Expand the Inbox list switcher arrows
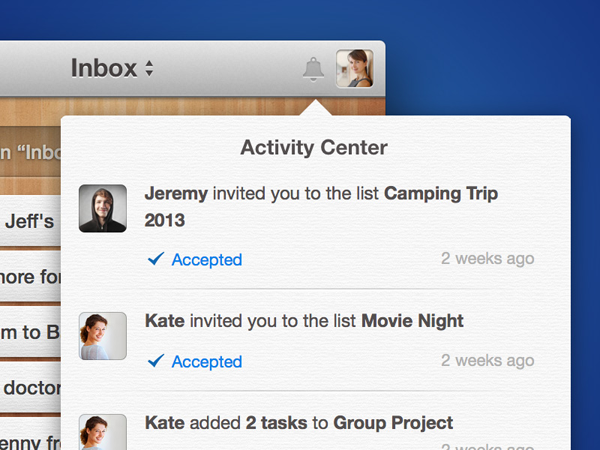Image resolution: width=600 pixels, height=450 pixels. [x=149, y=69]
